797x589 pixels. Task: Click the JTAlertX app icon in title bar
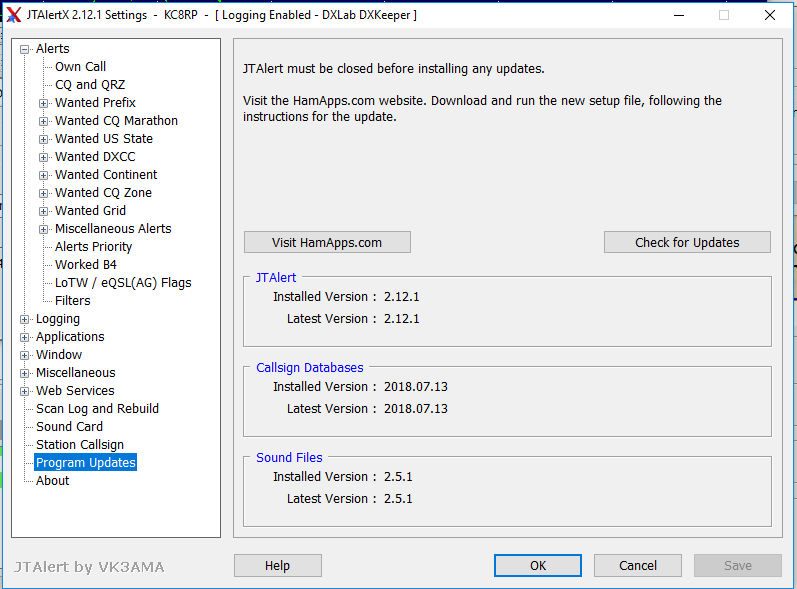coord(14,15)
